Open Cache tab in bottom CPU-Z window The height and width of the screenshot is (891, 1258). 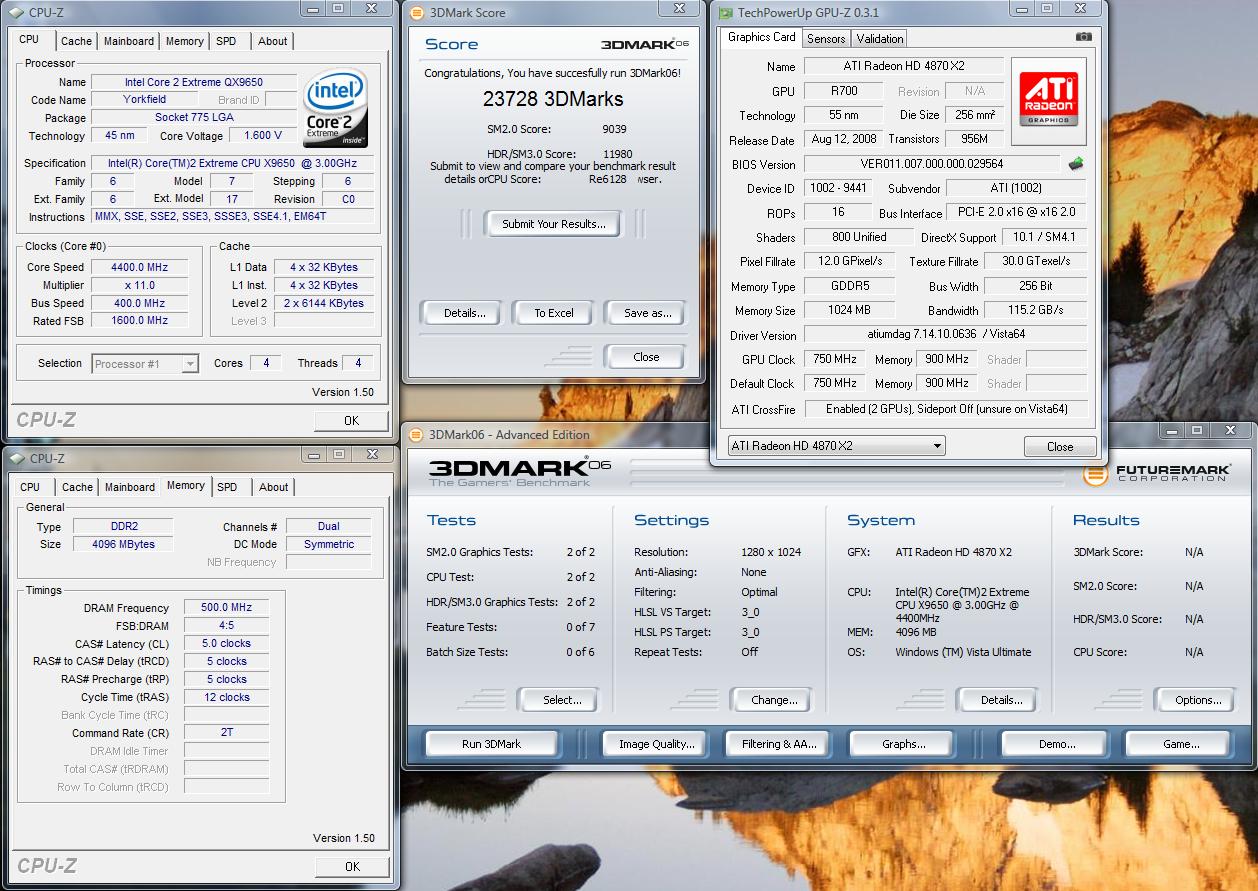pyautogui.click(x=76, y=487)
